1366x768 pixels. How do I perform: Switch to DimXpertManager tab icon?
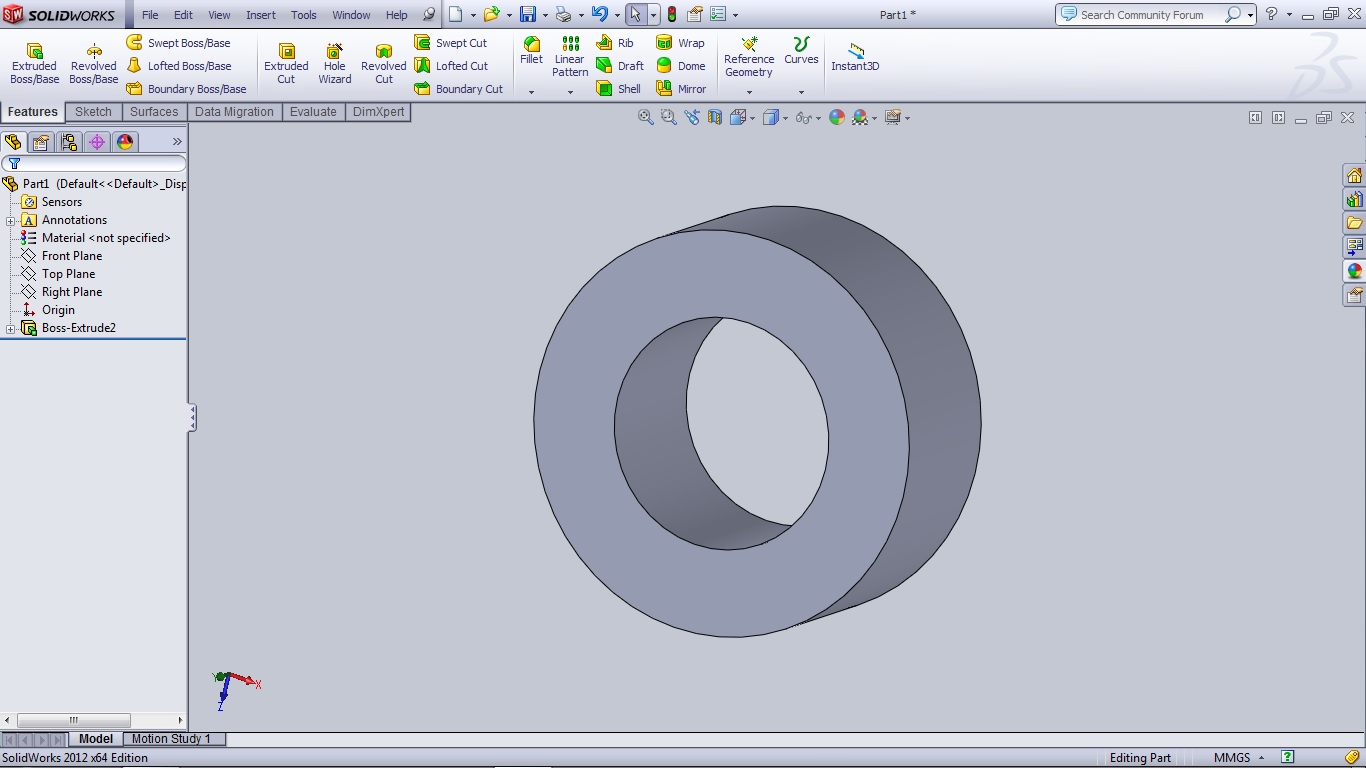tap(97, 142)
